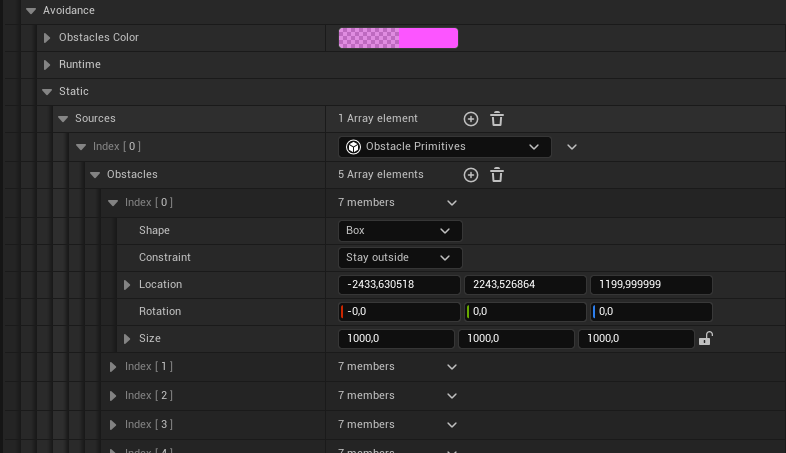Viewport: 786px width, 453px height.
Task: Add element to Obstacles array
Action: click(471, 175)
